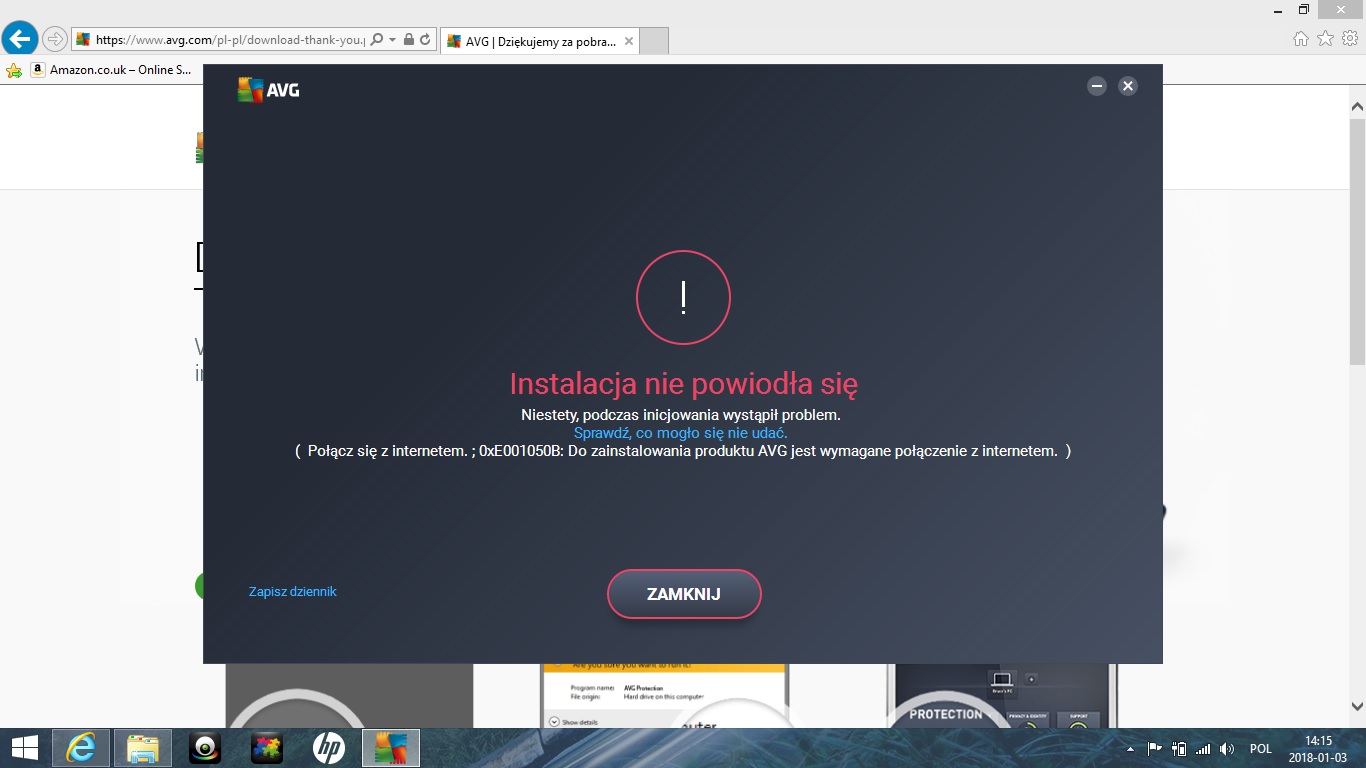Image resolution: width=1366 pixels, height=768 pixels.
Task: Click the AVG logo in installer header
Action: (x=268, y=90)
